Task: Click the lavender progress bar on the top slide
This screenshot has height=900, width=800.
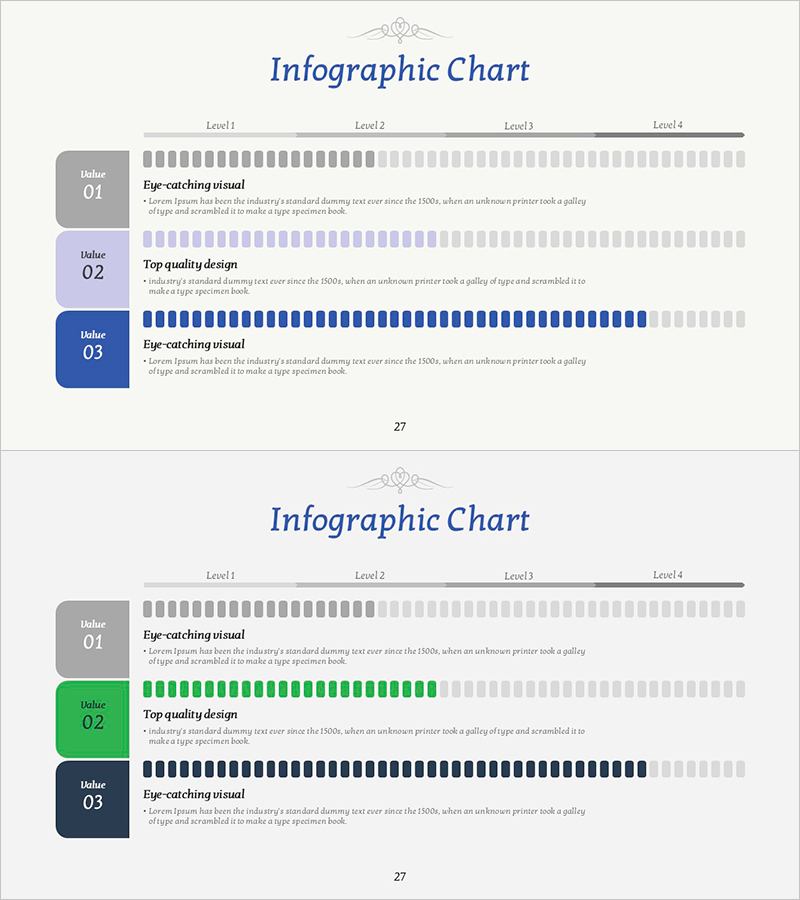Action: coord(289,239)
